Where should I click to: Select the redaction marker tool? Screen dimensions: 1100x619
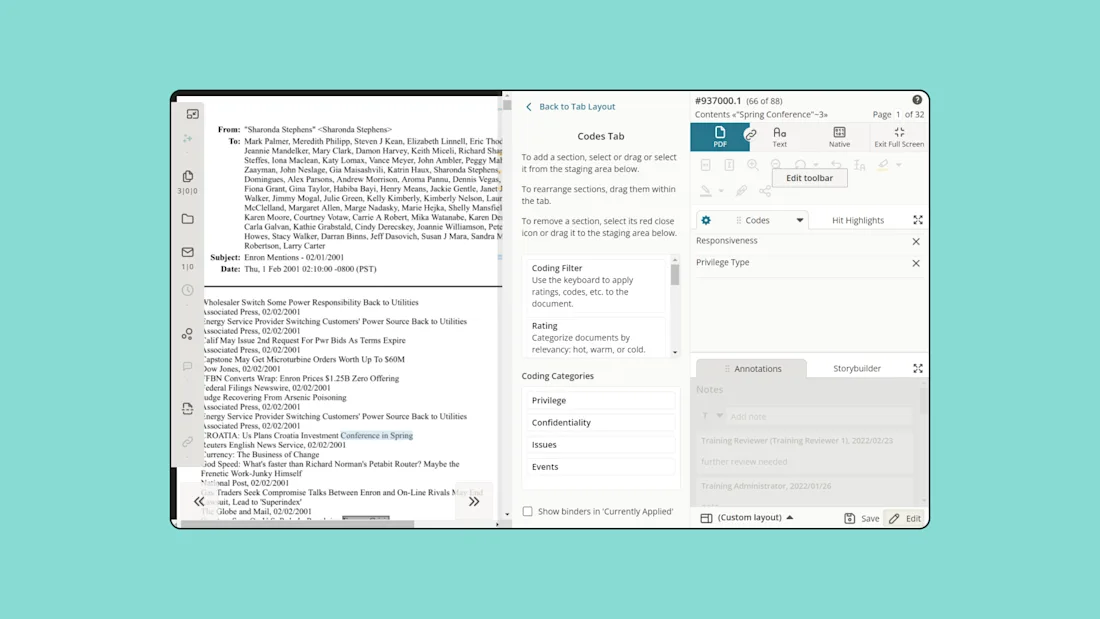tap(706, 191)
